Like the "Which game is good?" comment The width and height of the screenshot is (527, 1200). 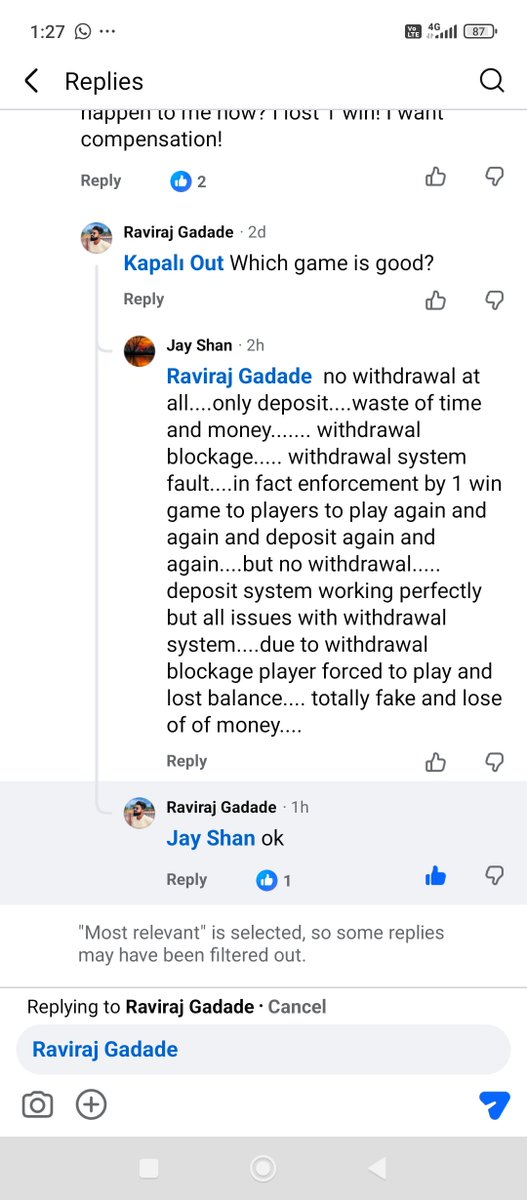pos(436,299)
